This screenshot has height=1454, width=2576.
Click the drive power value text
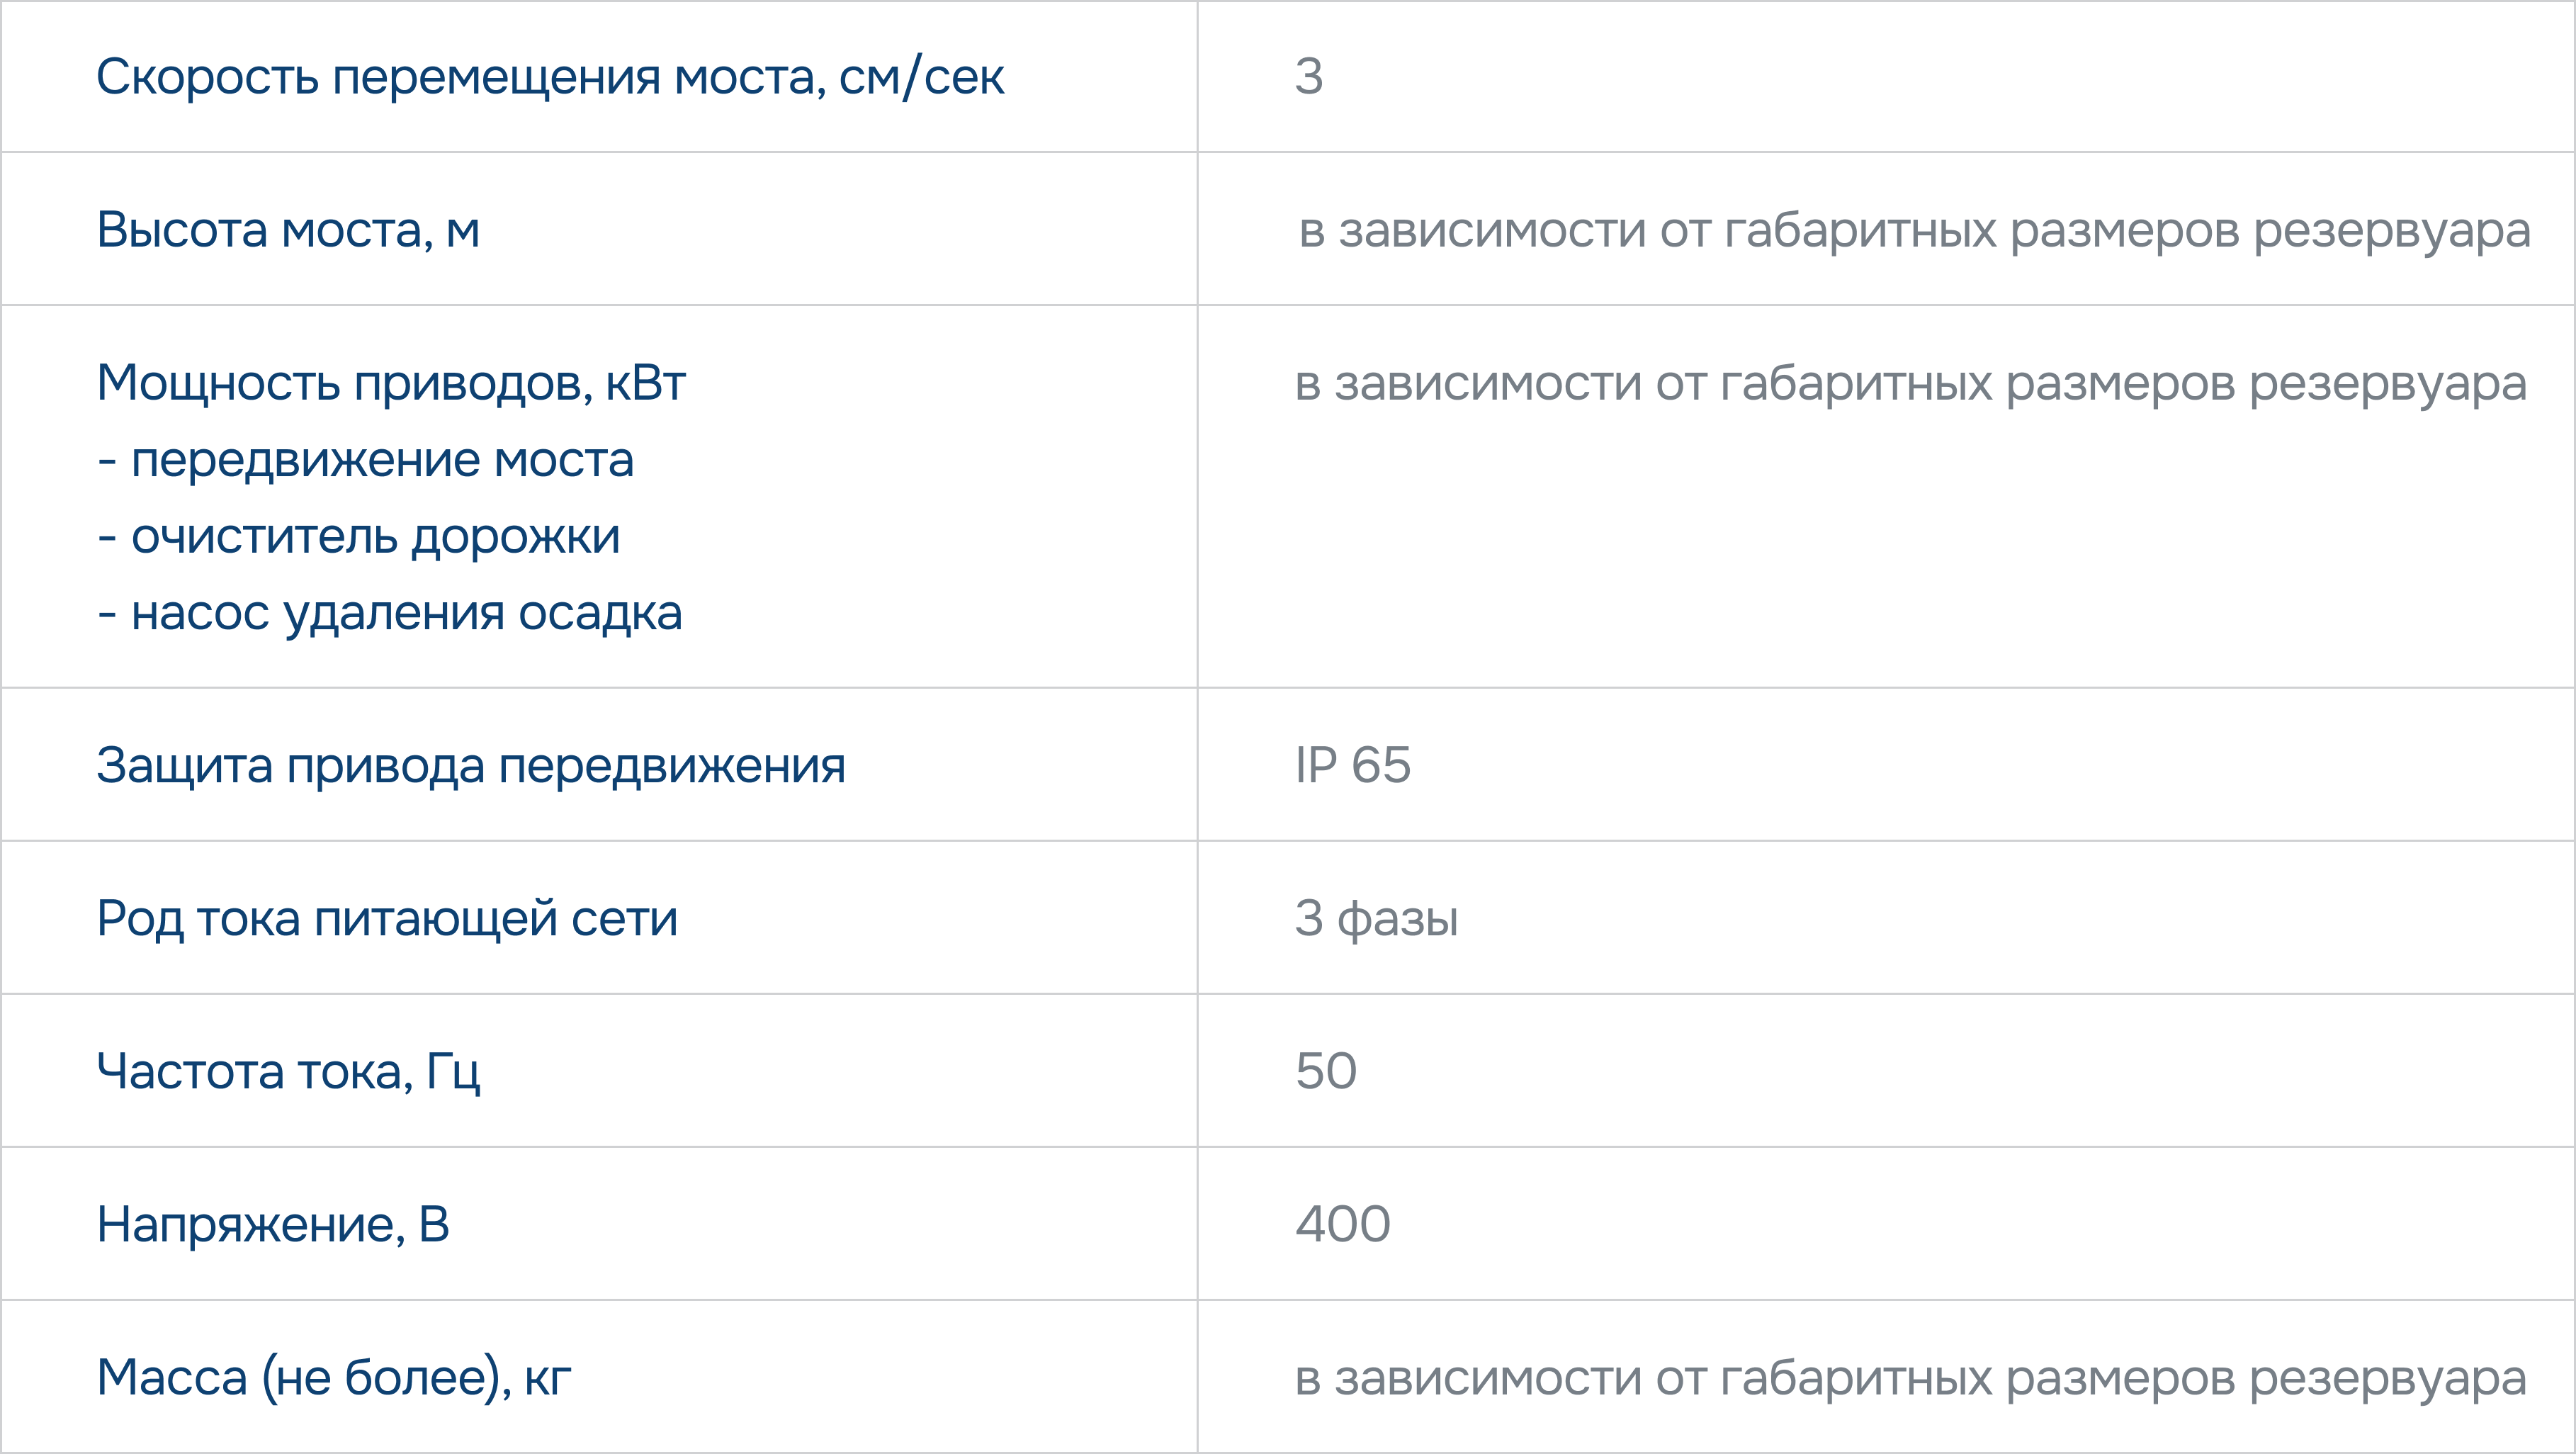click(1909, 383)
